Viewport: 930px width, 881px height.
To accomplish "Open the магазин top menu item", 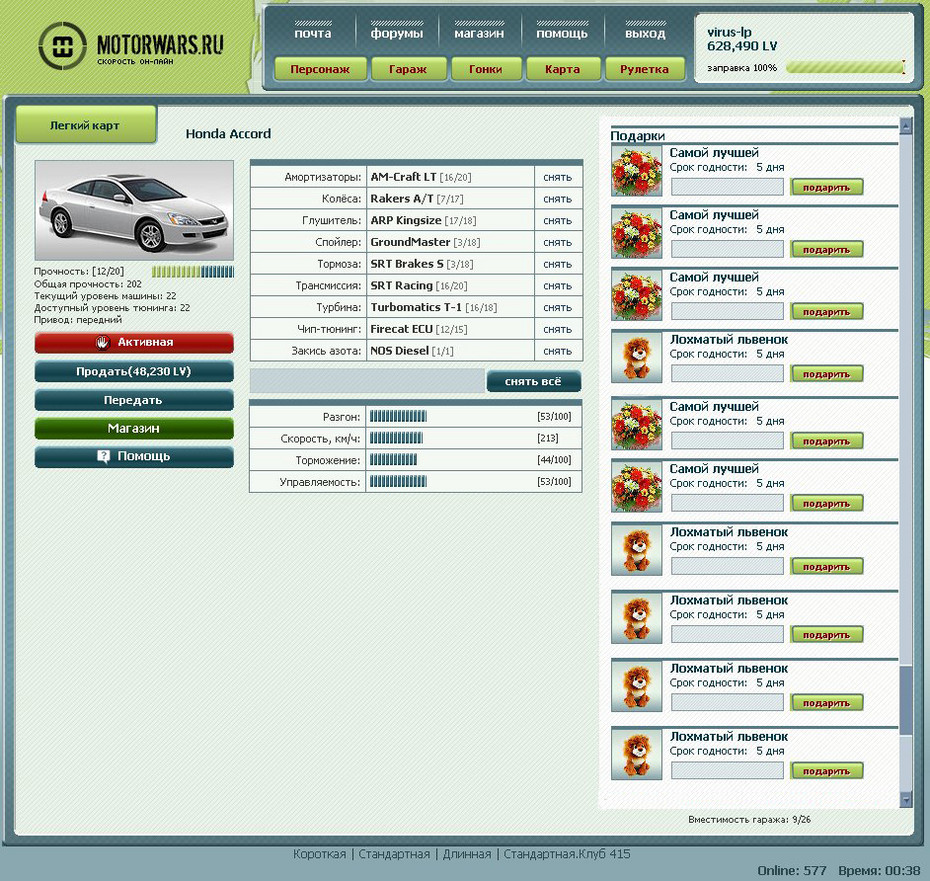I will pyautogui.click(x=479, y=33).
